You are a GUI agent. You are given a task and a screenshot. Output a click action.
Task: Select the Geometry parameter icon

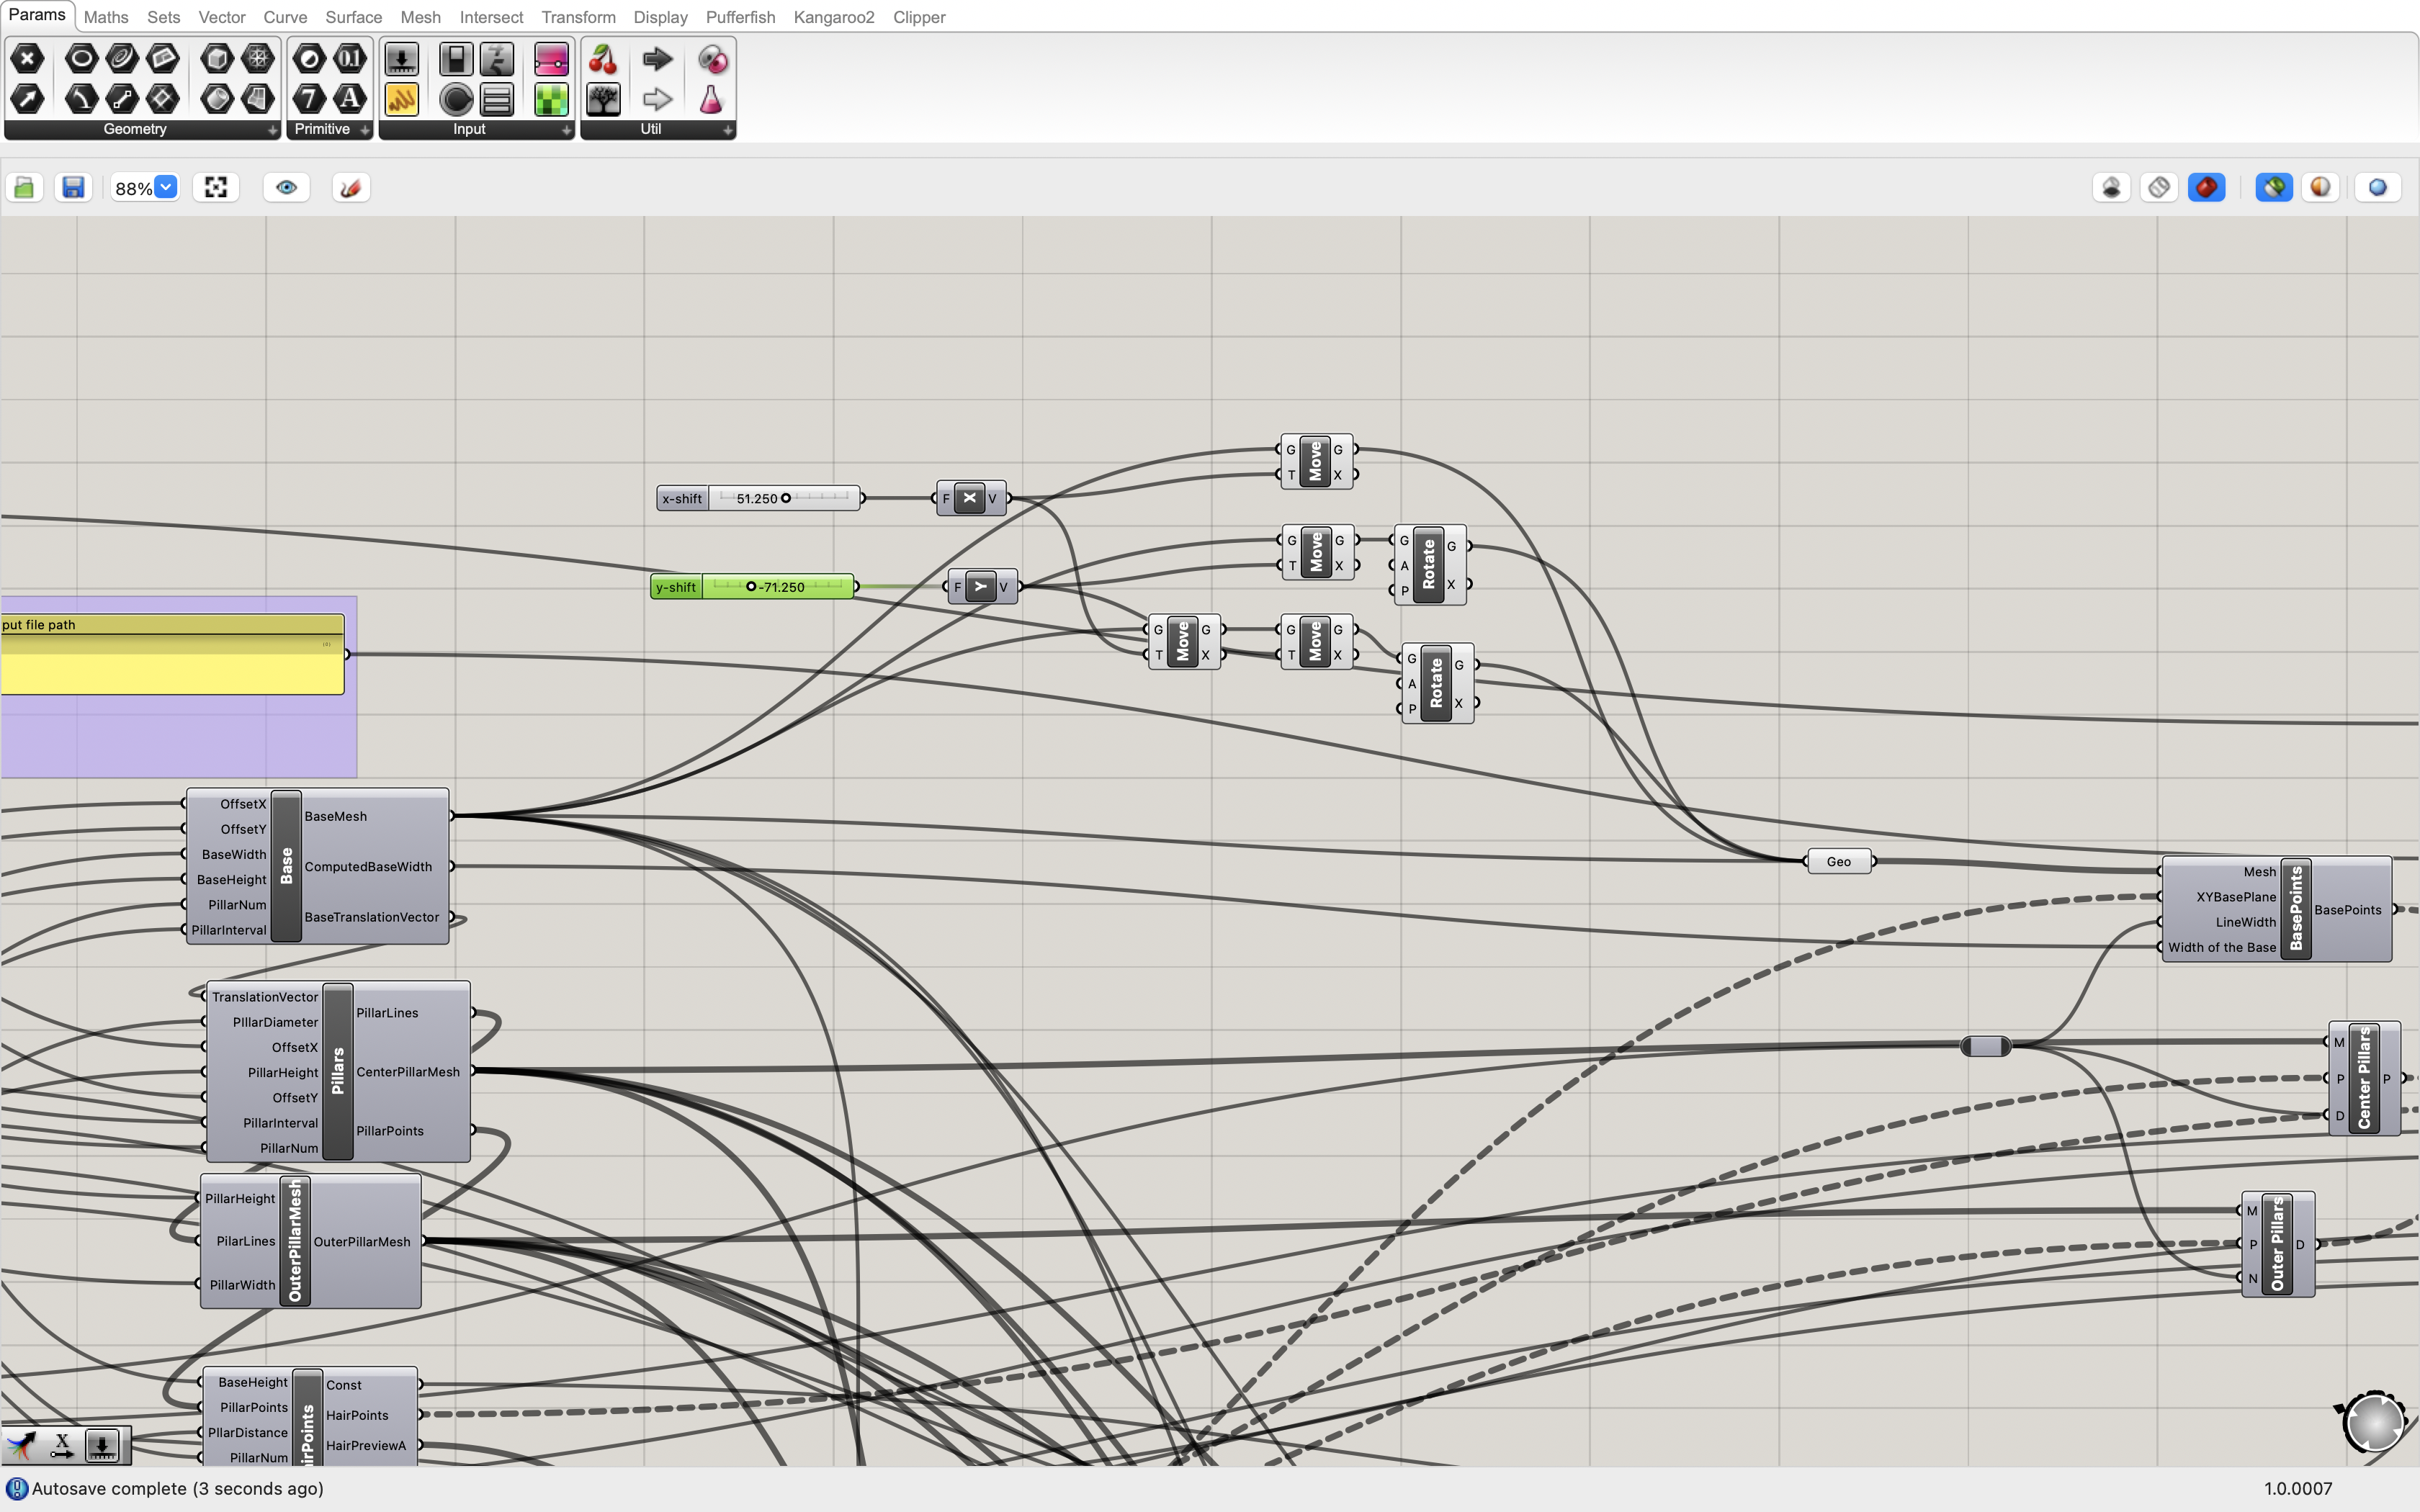pyautogui.click(x=27, y=58)
